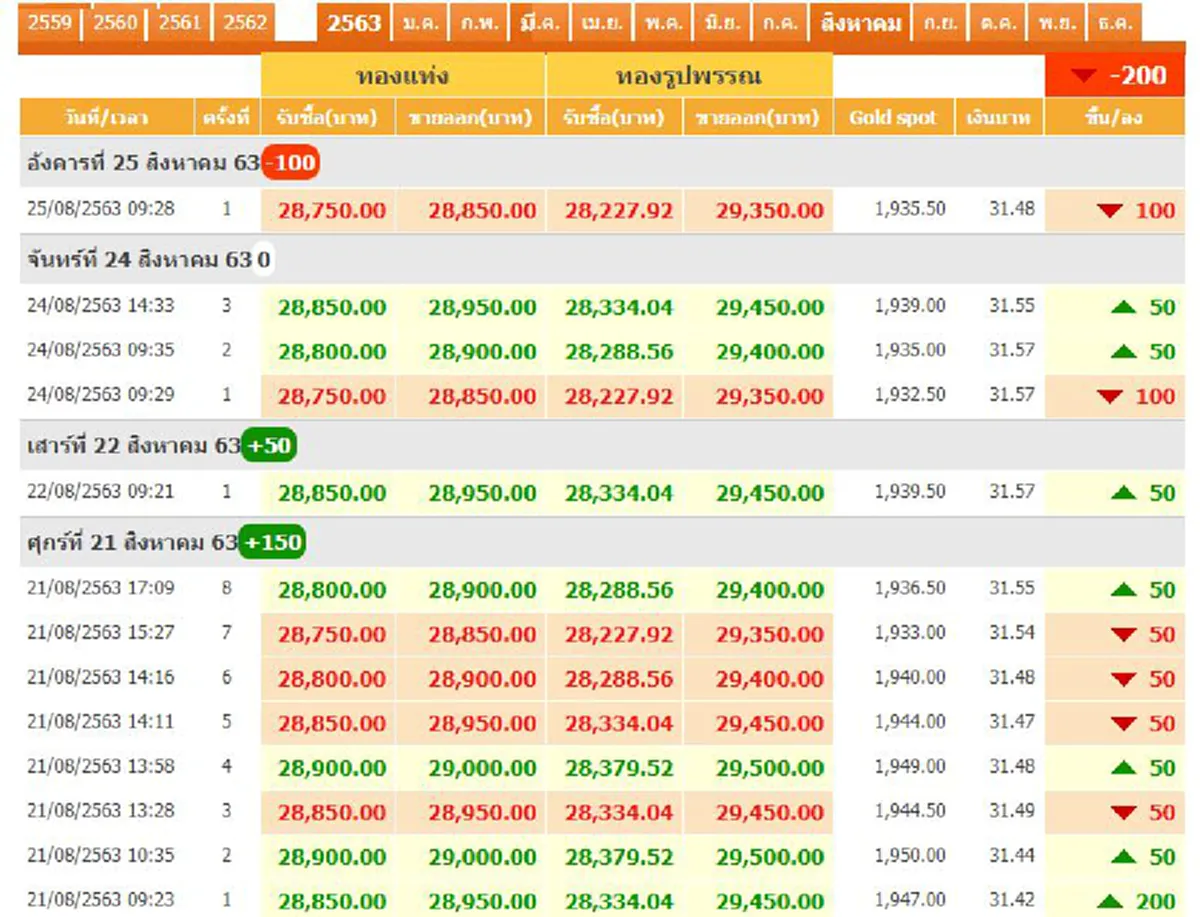Click down arrow in 24/08/2563 09:29 row
This screenshot has height=917, width=1200.
pos(1110,397)
